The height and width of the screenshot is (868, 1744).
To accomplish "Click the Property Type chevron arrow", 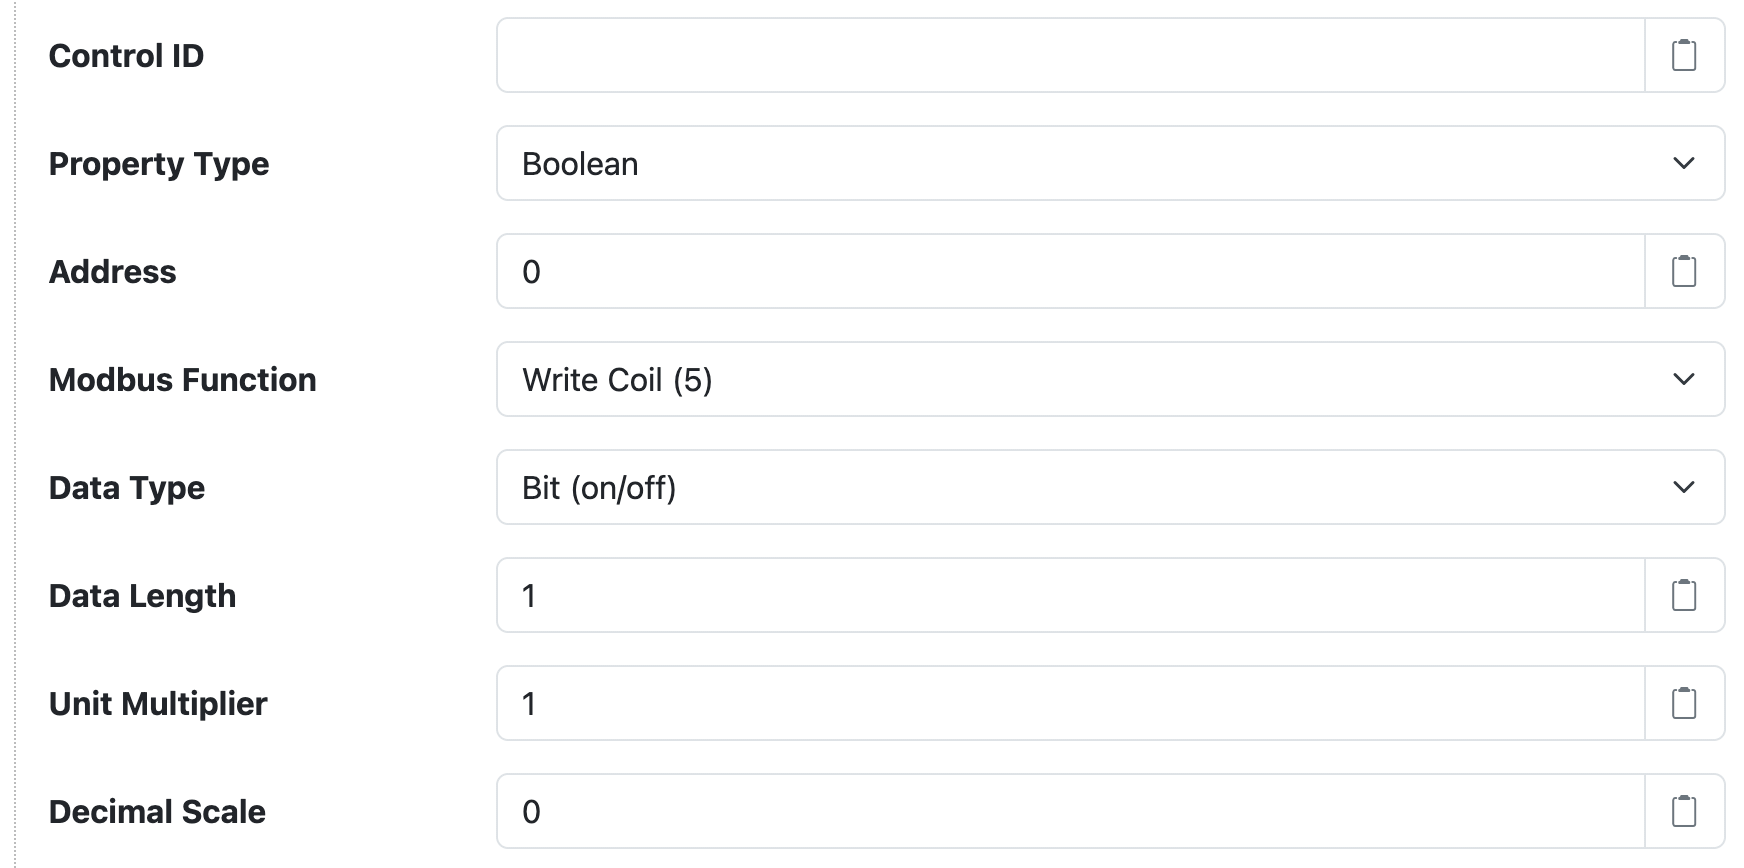I will [1684, 163].
